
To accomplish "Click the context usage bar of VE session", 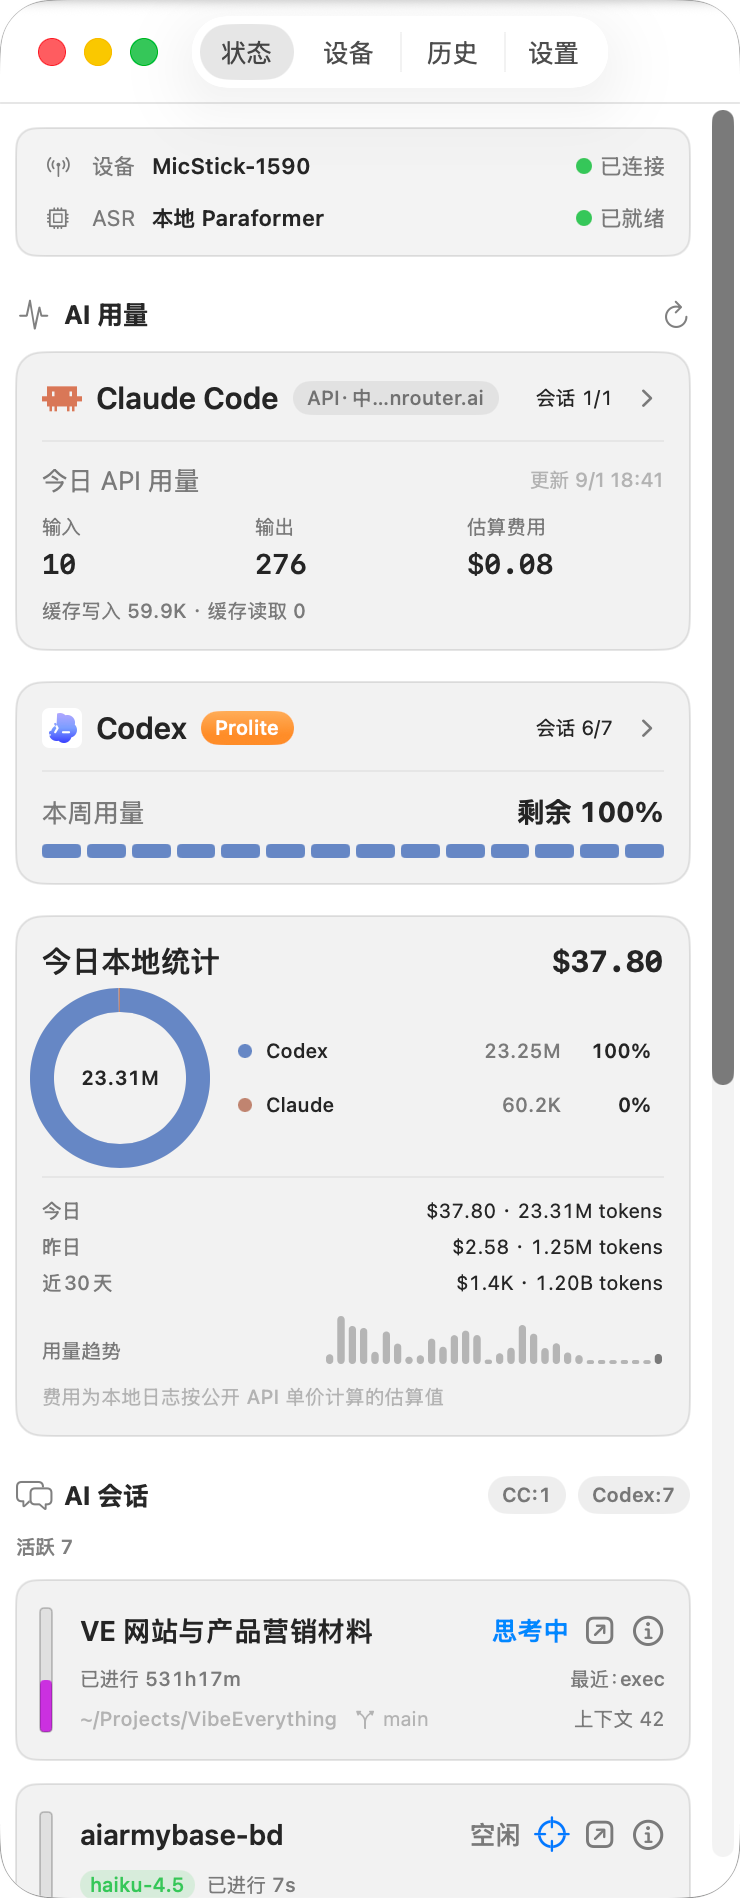I will 46,1670.
